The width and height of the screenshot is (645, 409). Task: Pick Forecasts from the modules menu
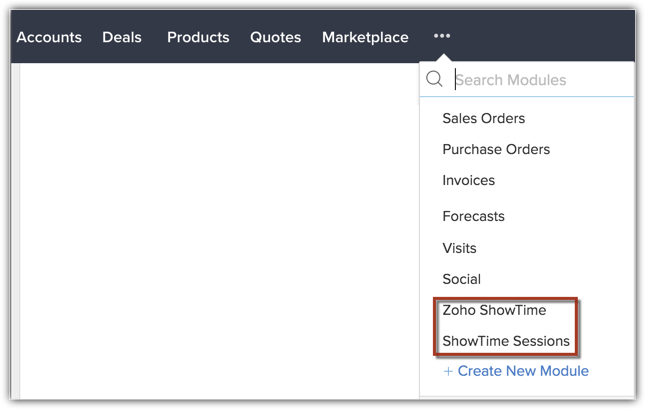coord(473,216)
